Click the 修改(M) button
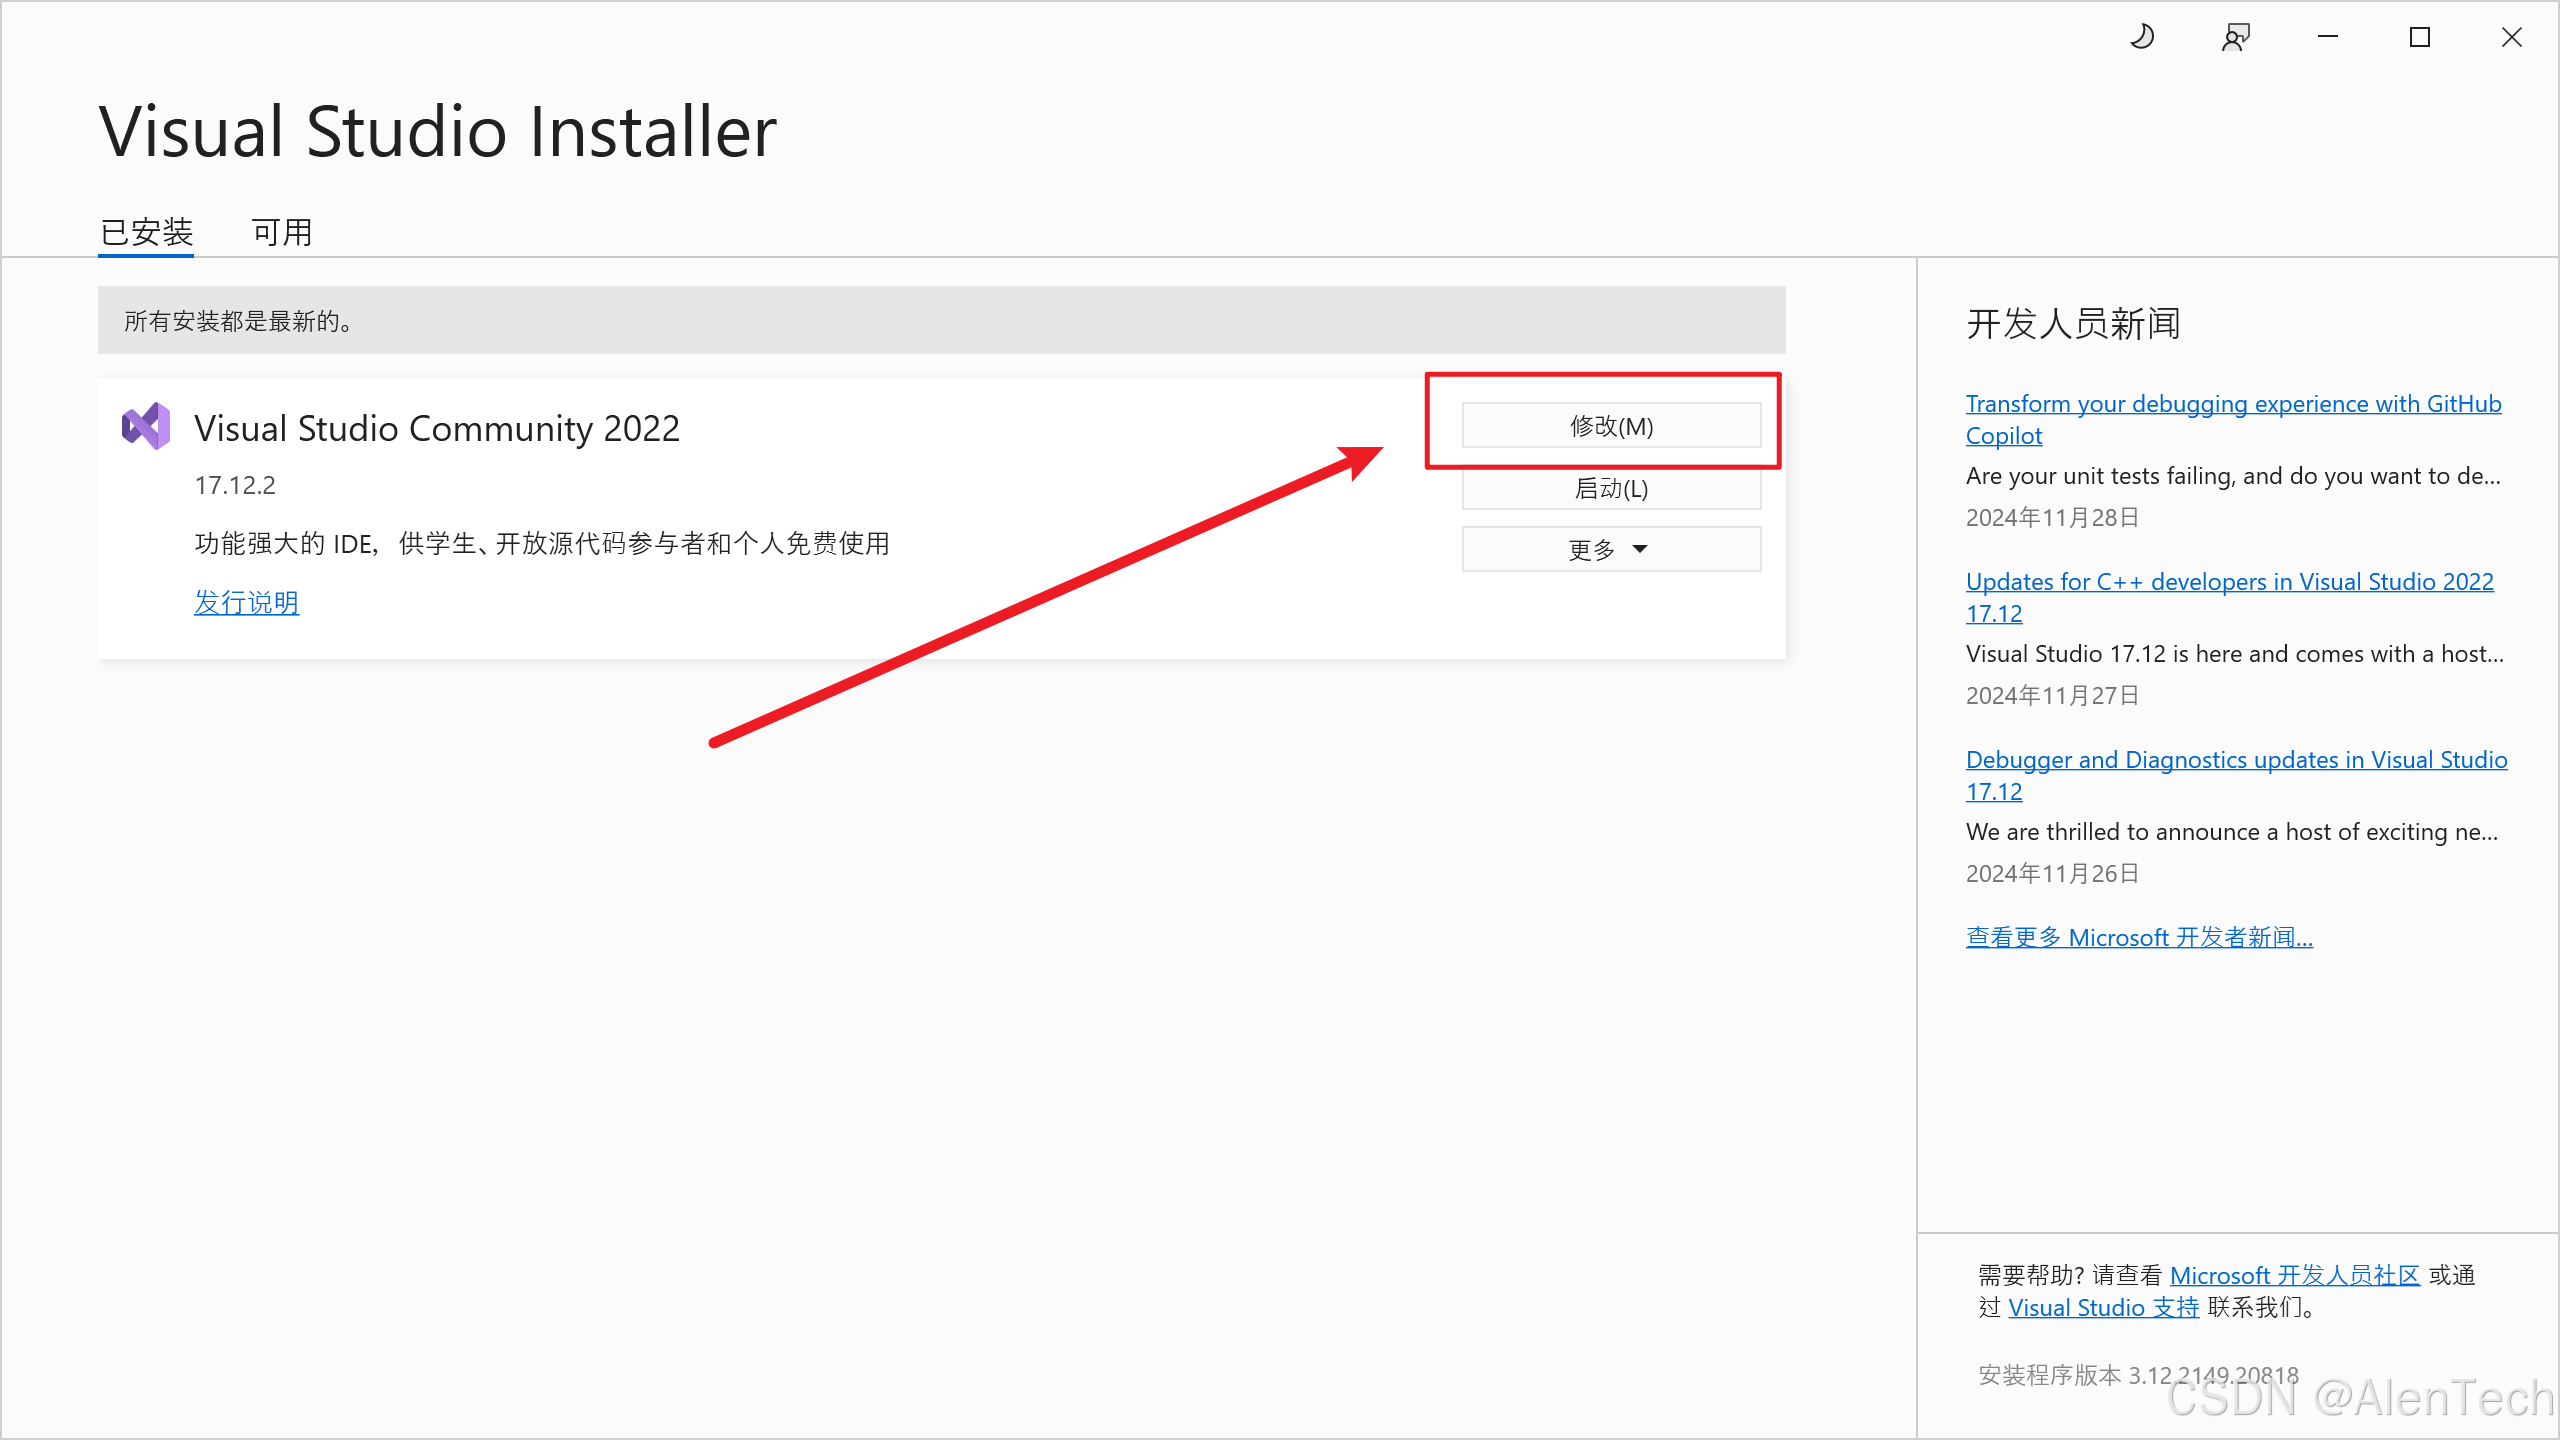The image size is (2560, 1440). (1611, 426)
